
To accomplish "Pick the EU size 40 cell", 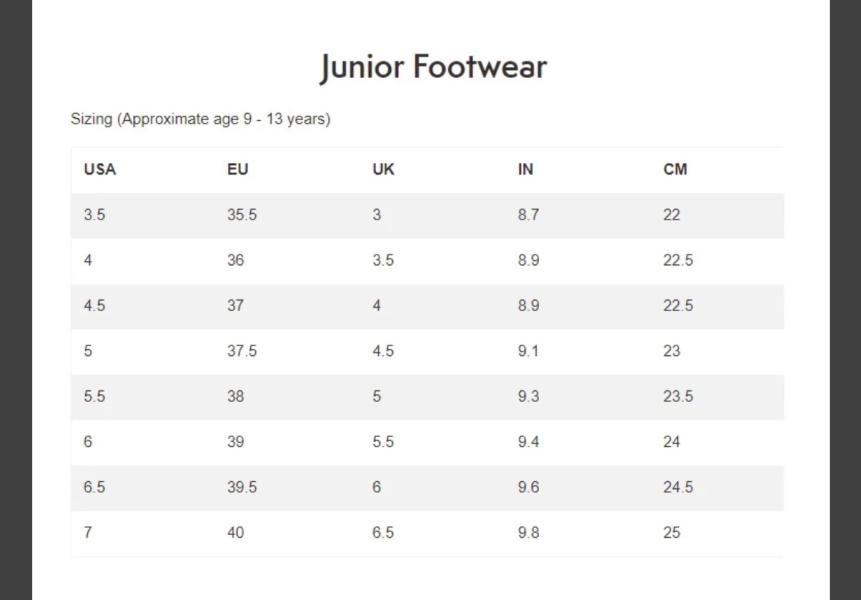I will pyautogui.click(x=235, y=533).
